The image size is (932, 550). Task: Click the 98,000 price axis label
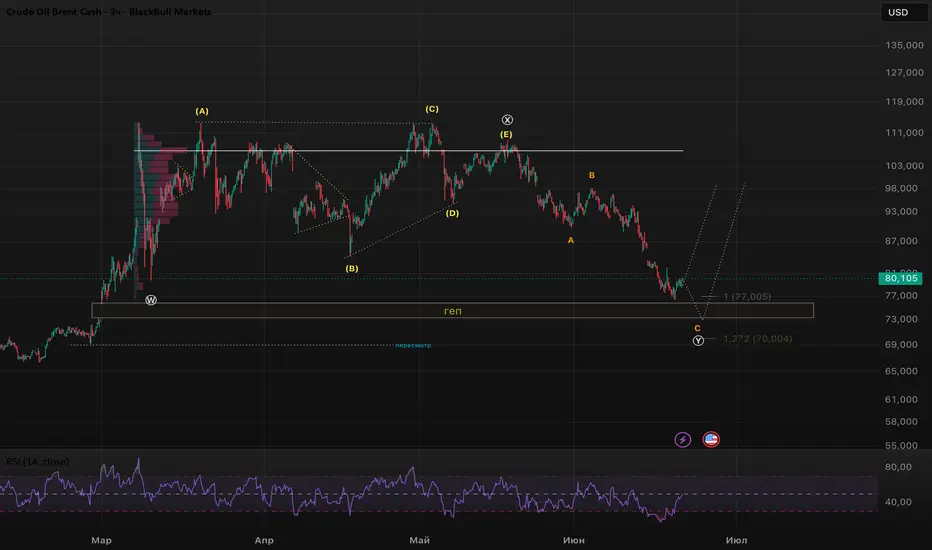pyautogui.click(x=901, y=188)
